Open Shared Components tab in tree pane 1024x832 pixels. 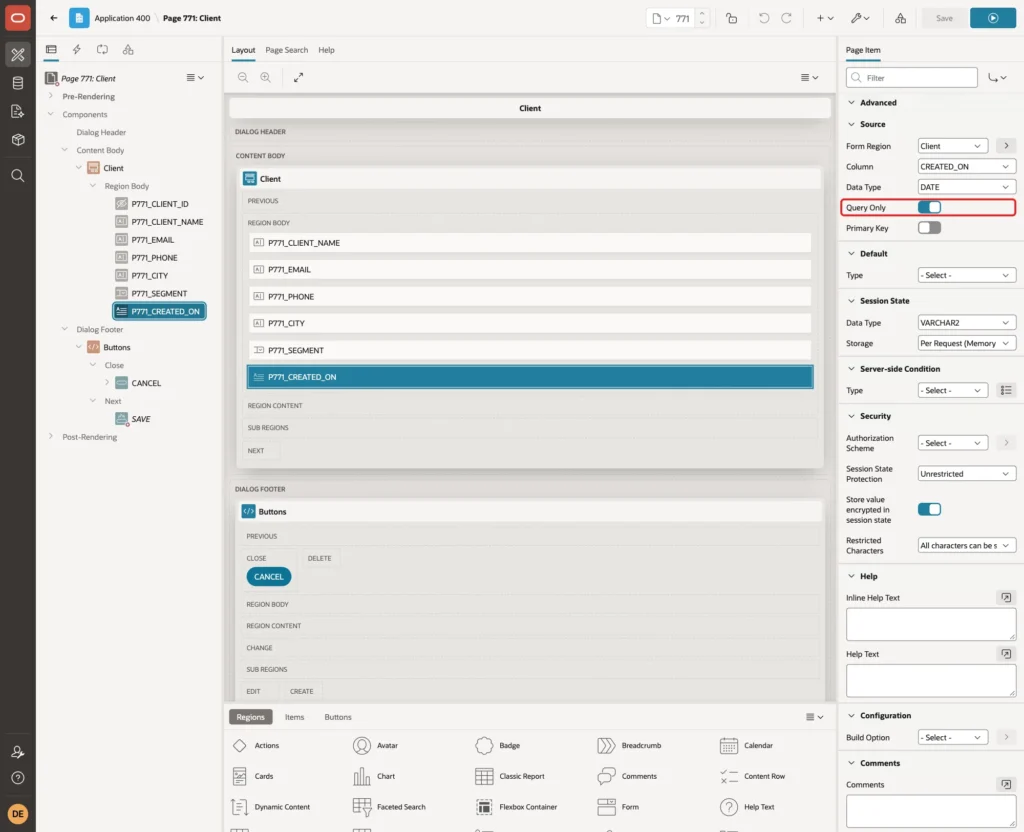click(128, 50)
